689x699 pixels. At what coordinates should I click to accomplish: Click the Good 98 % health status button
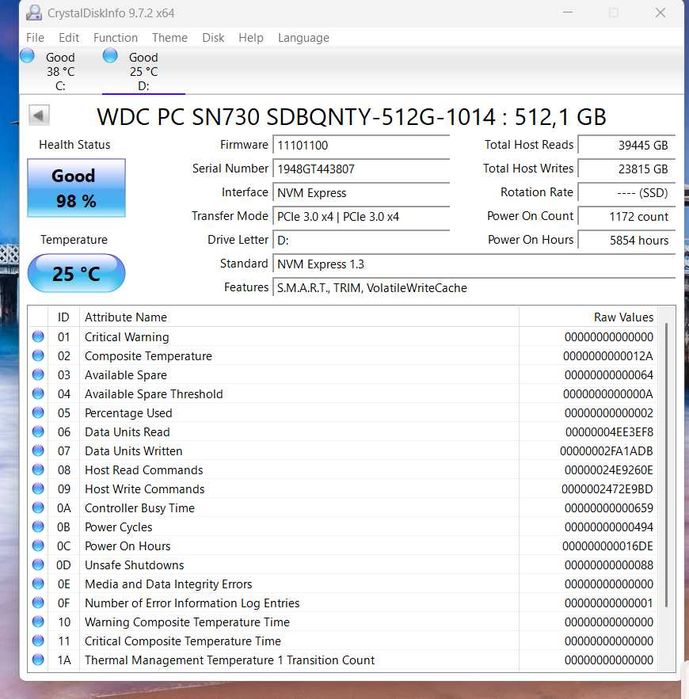[x=76, y=188]
